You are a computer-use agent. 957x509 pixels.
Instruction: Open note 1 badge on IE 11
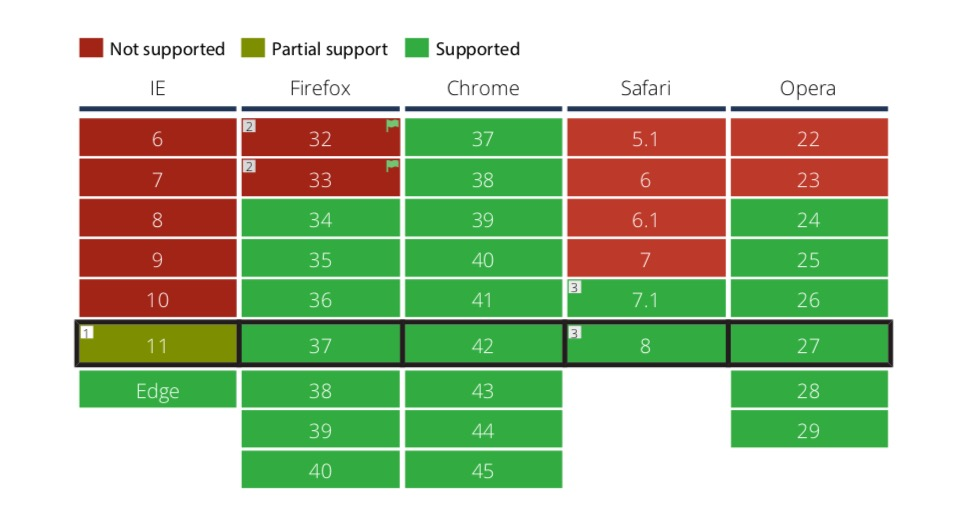[x=87, y=333]
